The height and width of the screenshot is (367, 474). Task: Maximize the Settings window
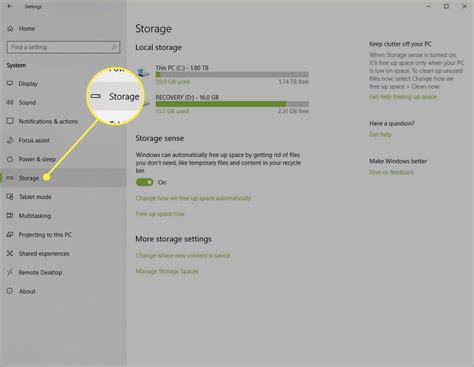click(x=446, y=6)
